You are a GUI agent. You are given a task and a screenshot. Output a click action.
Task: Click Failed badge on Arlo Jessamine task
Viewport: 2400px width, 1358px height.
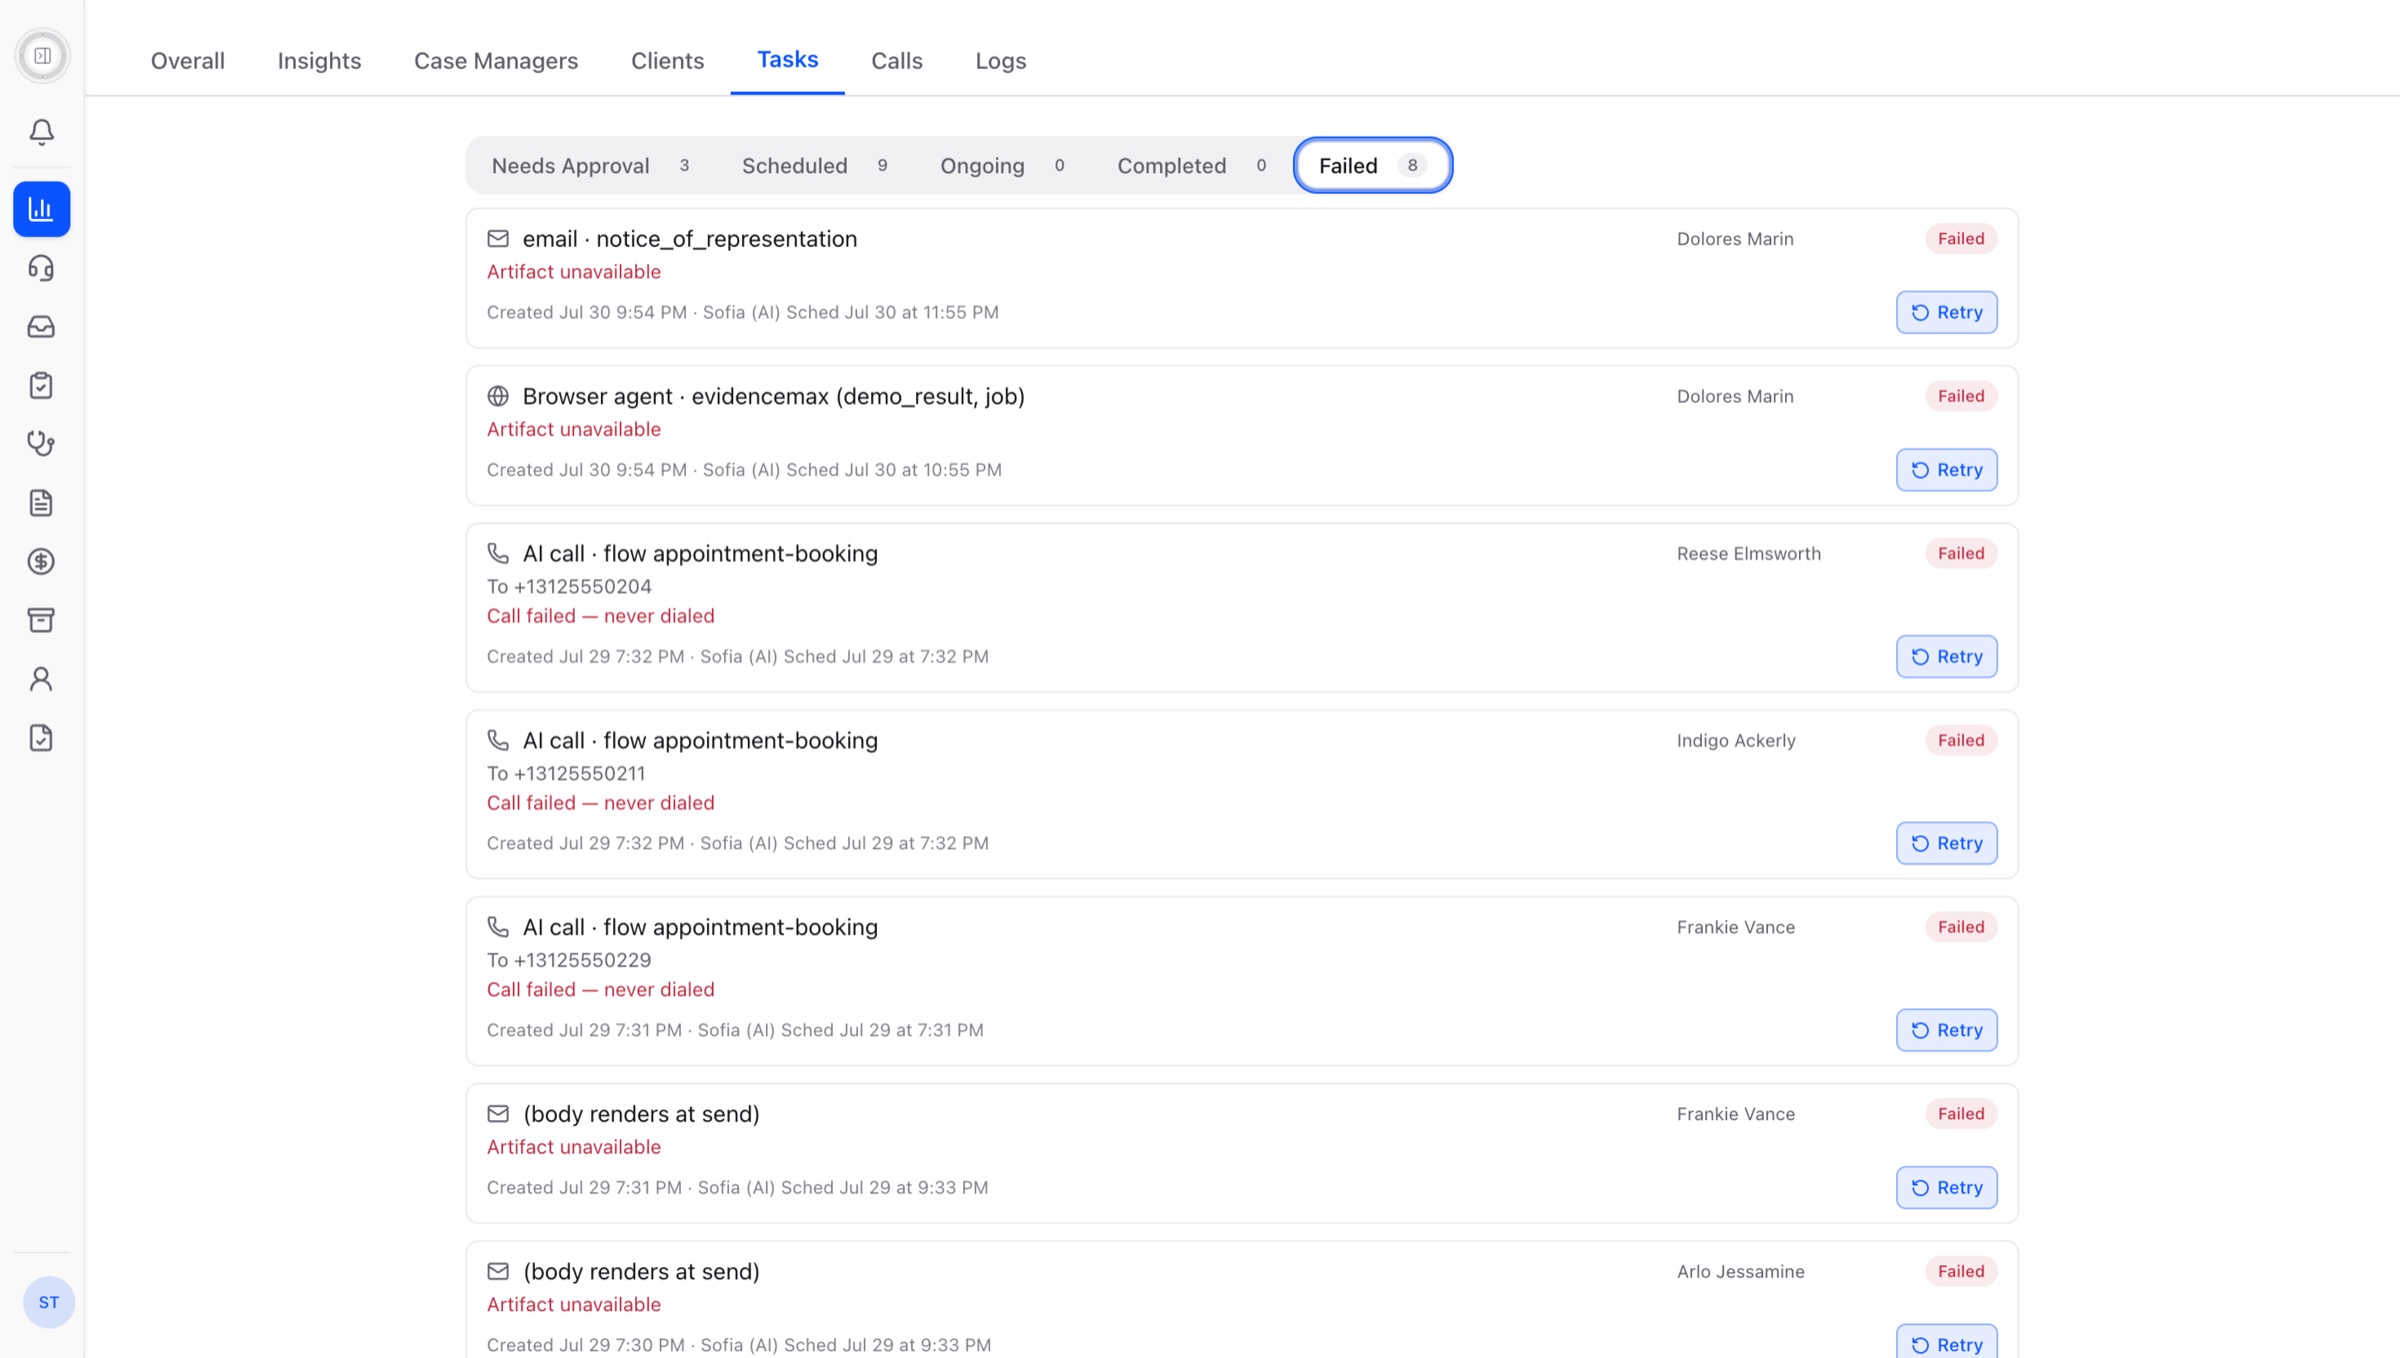click(1960, 1272)
